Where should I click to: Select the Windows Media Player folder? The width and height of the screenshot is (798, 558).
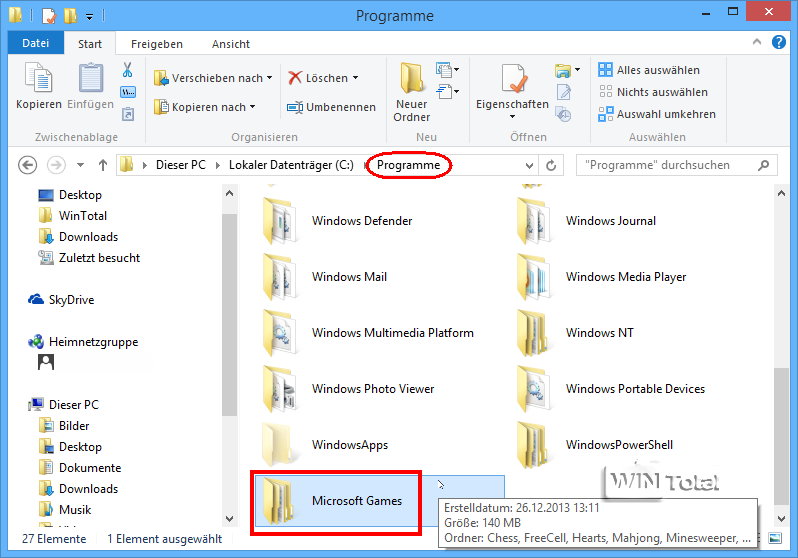[x=602, y=277]
